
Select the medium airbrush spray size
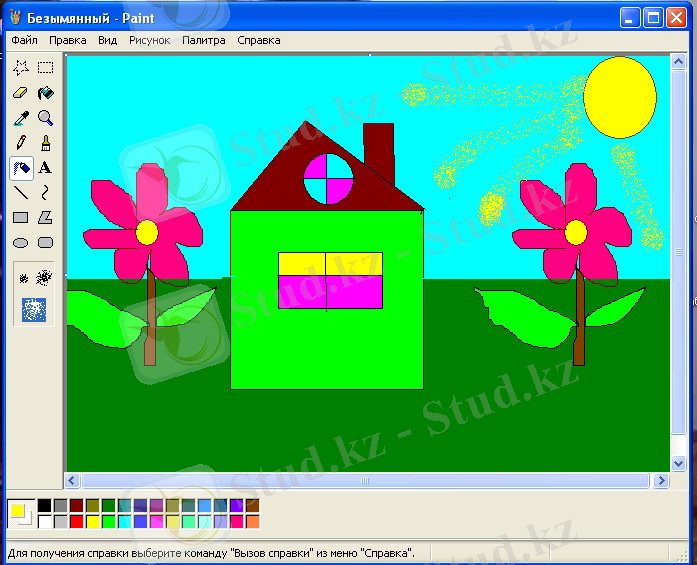click(x=44, y=277)
